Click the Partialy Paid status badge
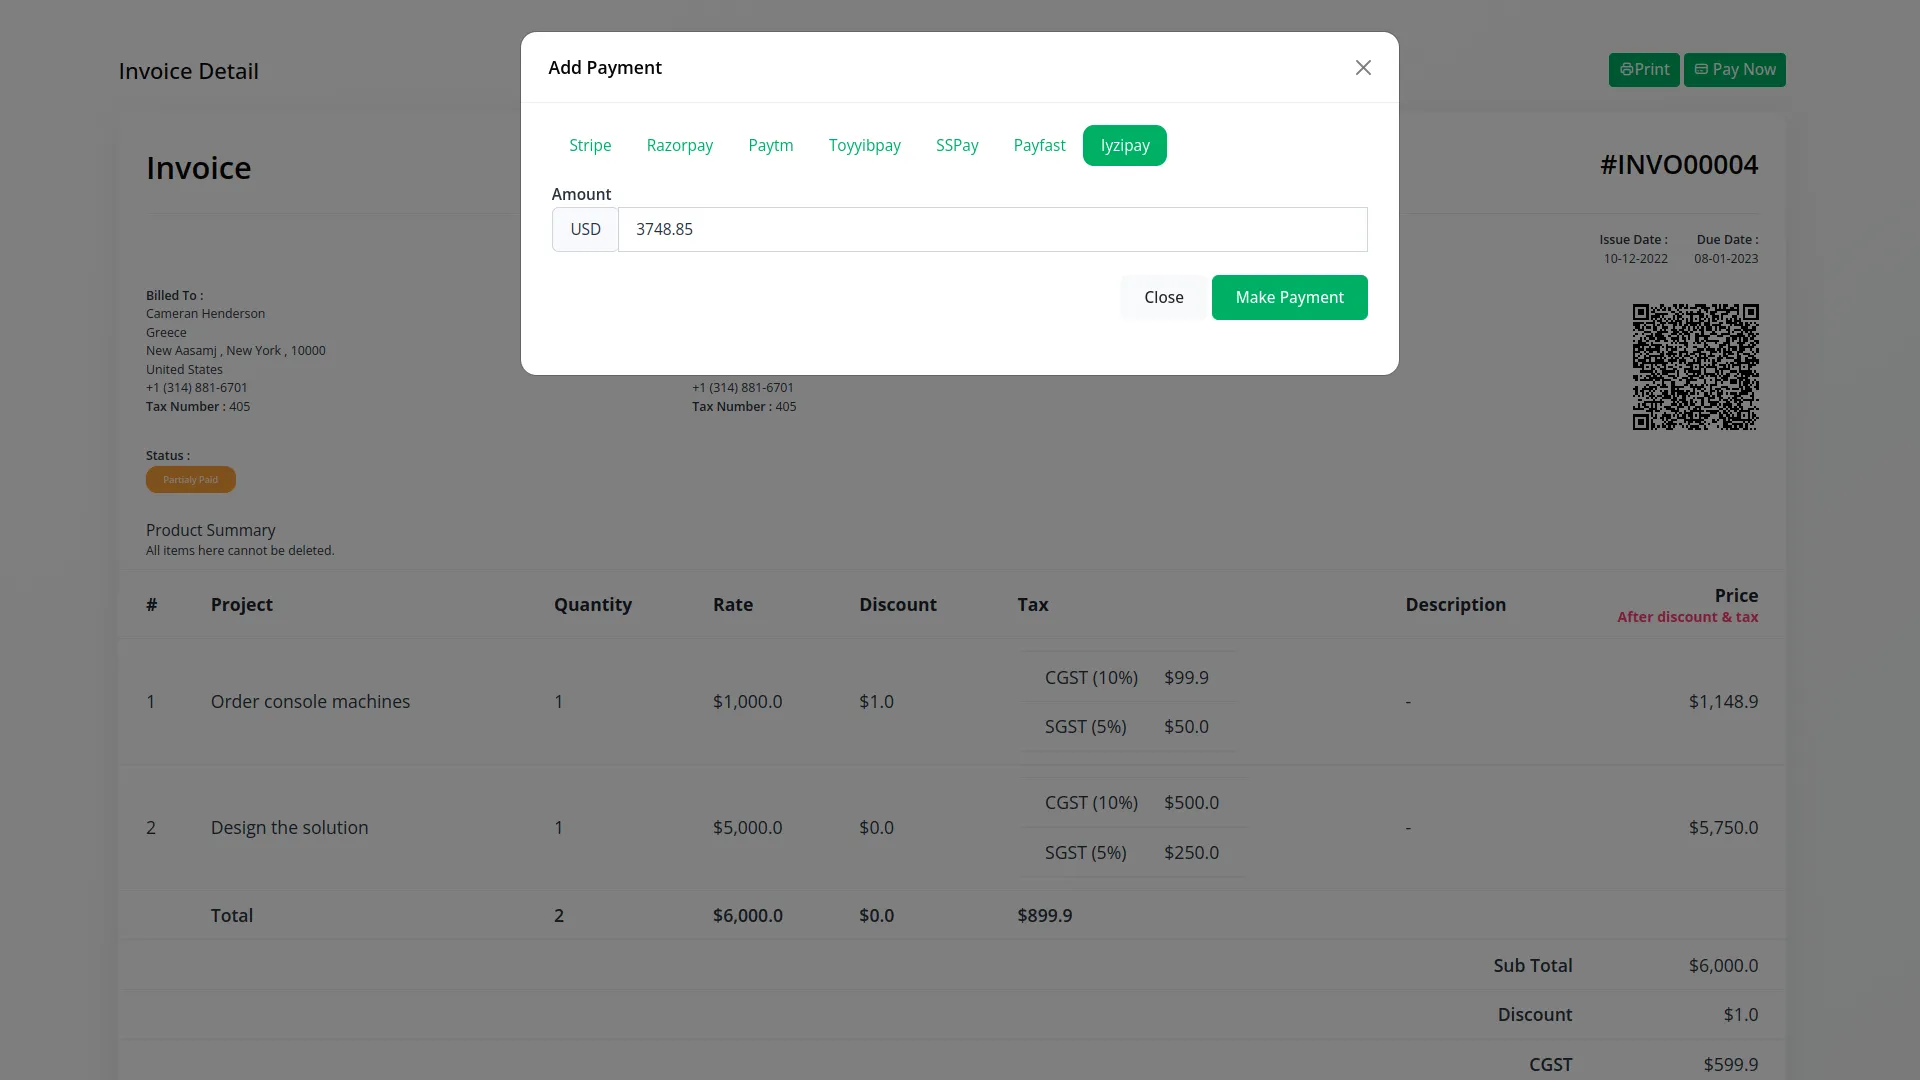The image size is (1920, 1080). click(x=190, y=480)
